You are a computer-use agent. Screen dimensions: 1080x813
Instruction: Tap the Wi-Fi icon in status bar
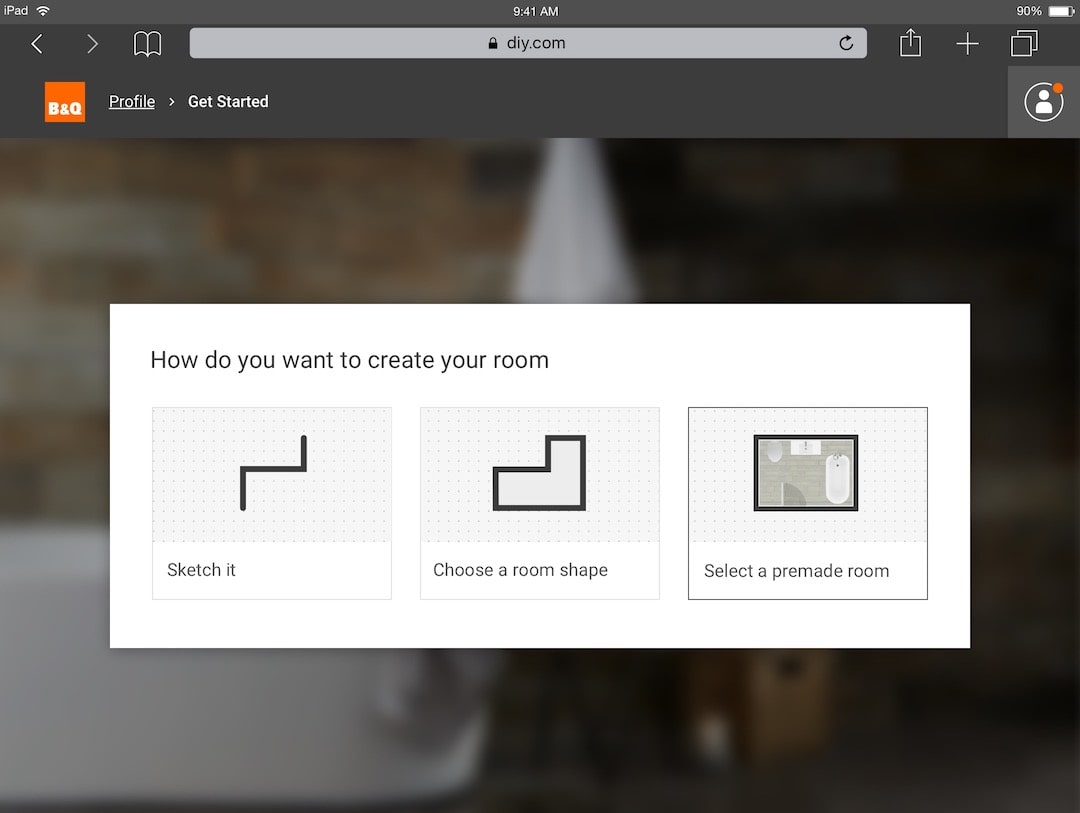point(43,10)
